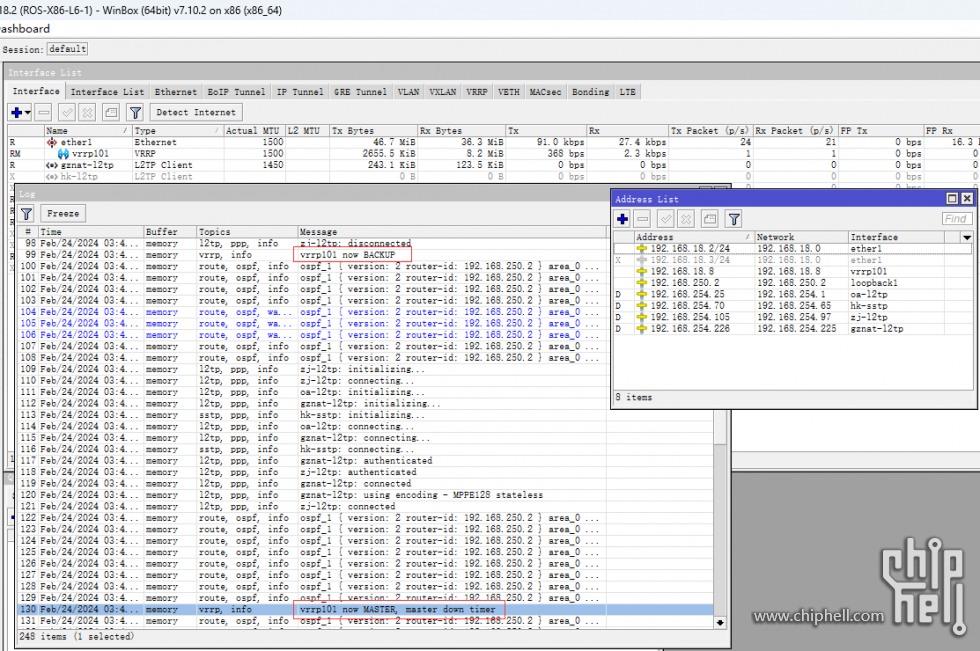This screenshot has width=980, height=651.
Task: Open the GRE Tunnel tab
Action: [361, 92]
